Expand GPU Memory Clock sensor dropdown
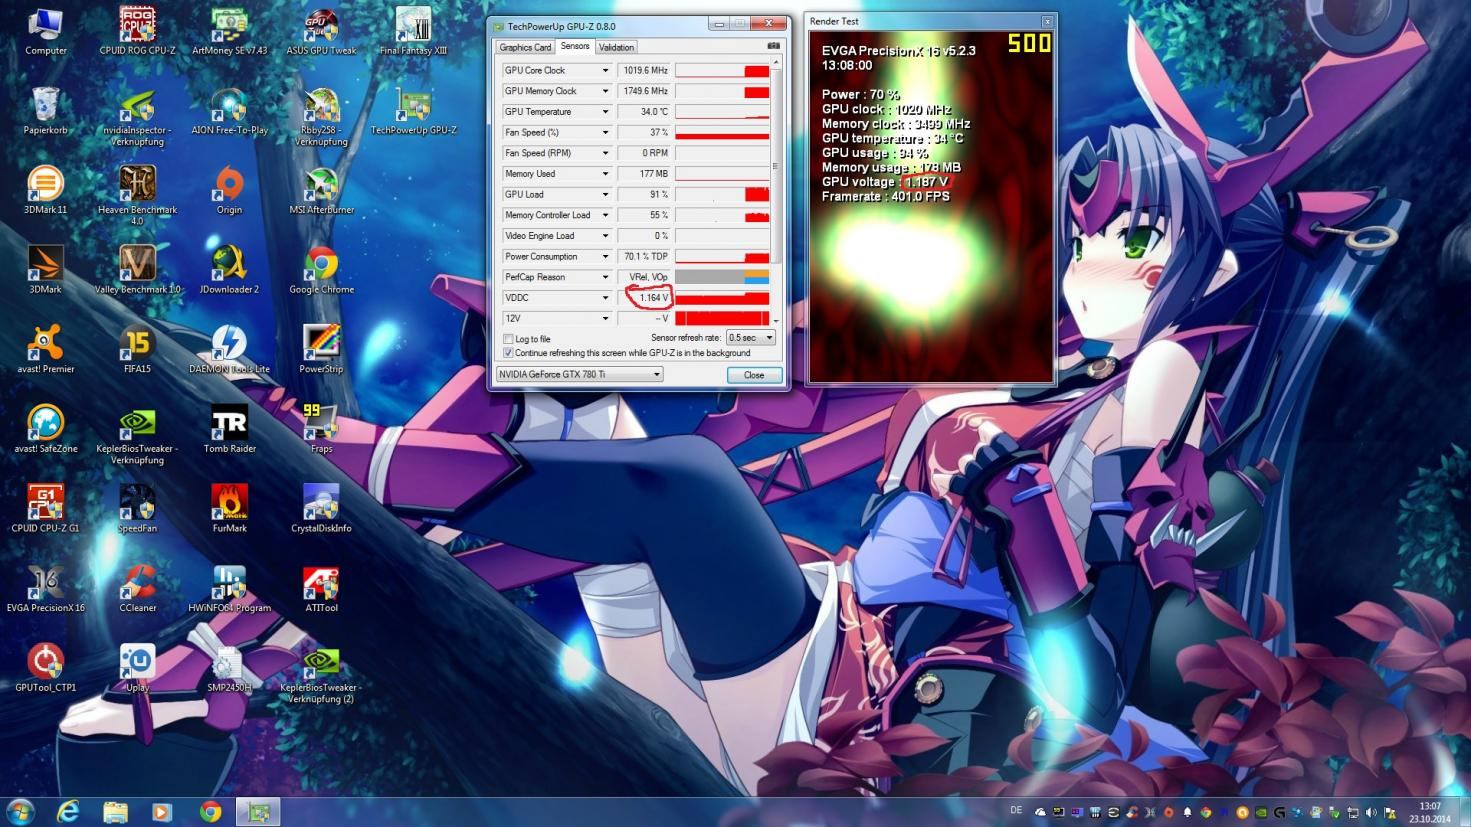This screenshot has width=1471, height=827. coord(605,91)
